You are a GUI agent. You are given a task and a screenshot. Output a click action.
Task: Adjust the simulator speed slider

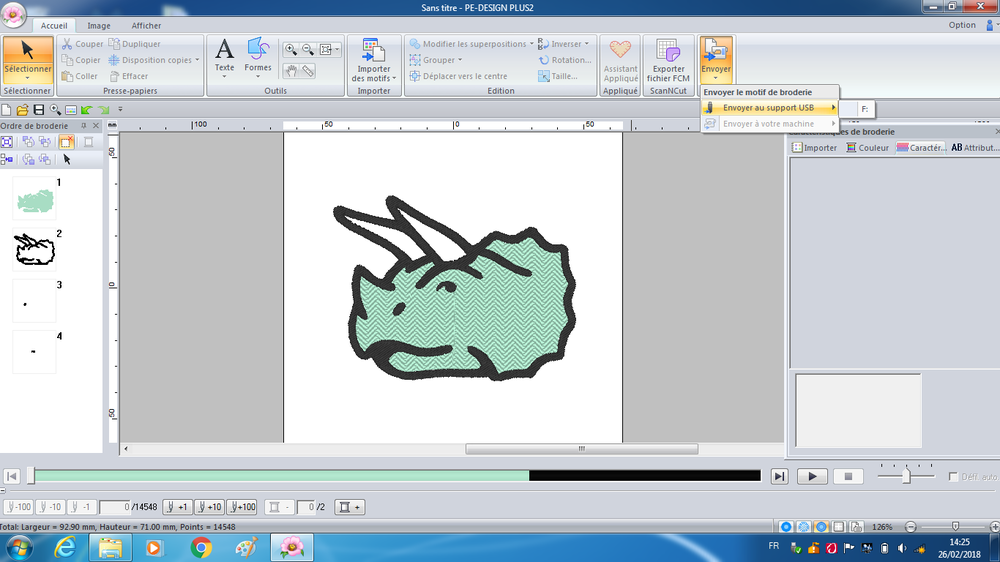pyautogui.click(x=906, y=477)
